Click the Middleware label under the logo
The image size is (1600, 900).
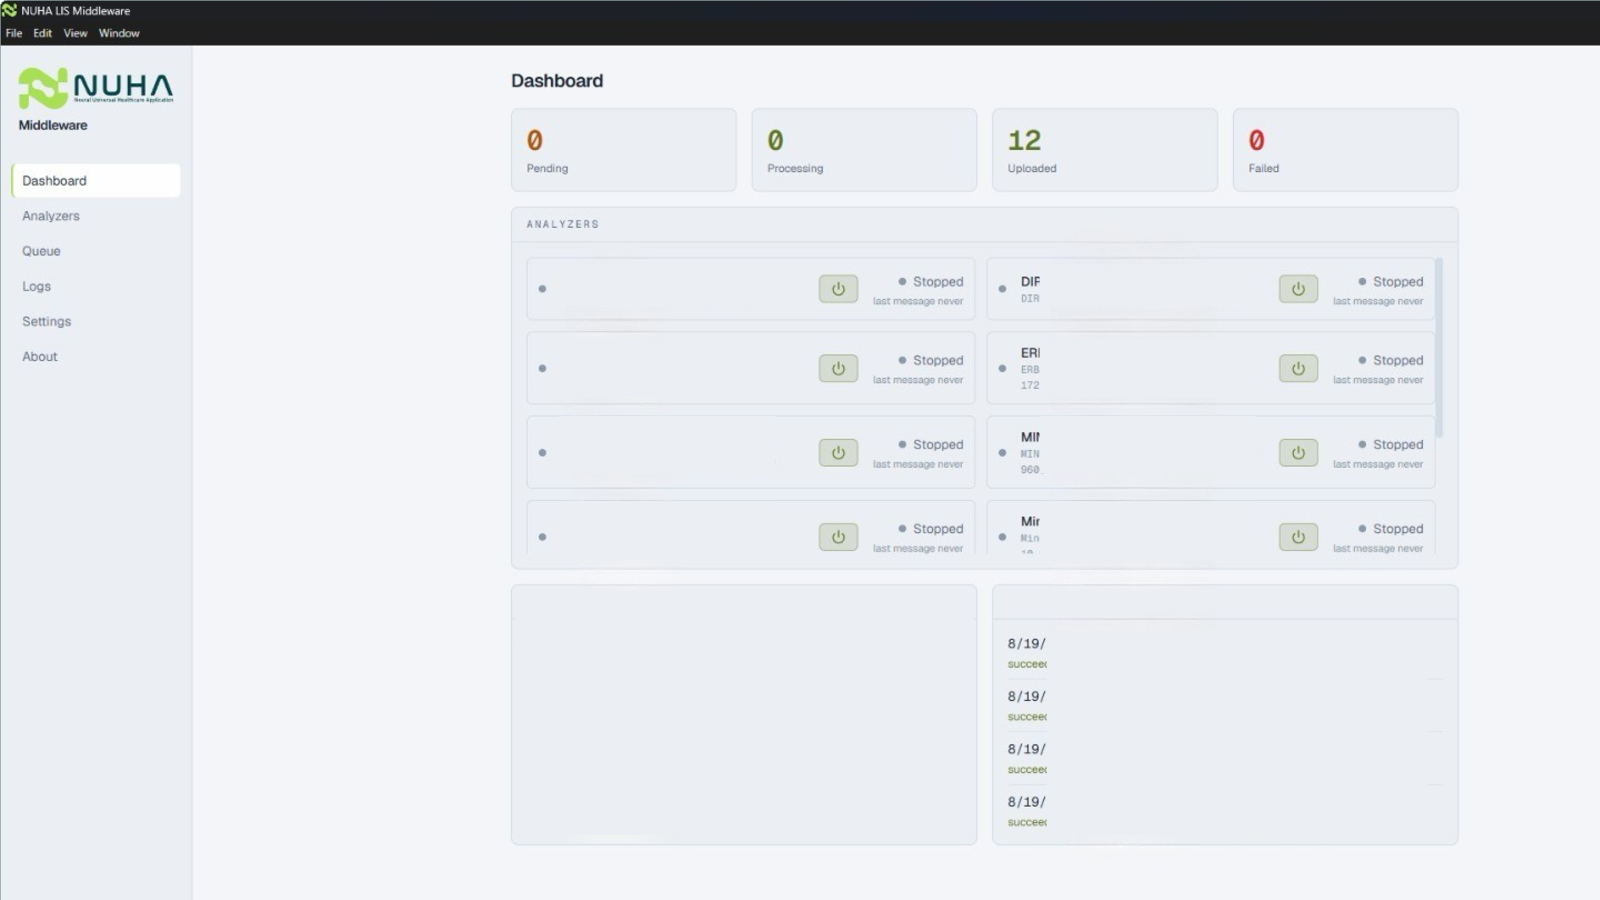click(53, 125)
